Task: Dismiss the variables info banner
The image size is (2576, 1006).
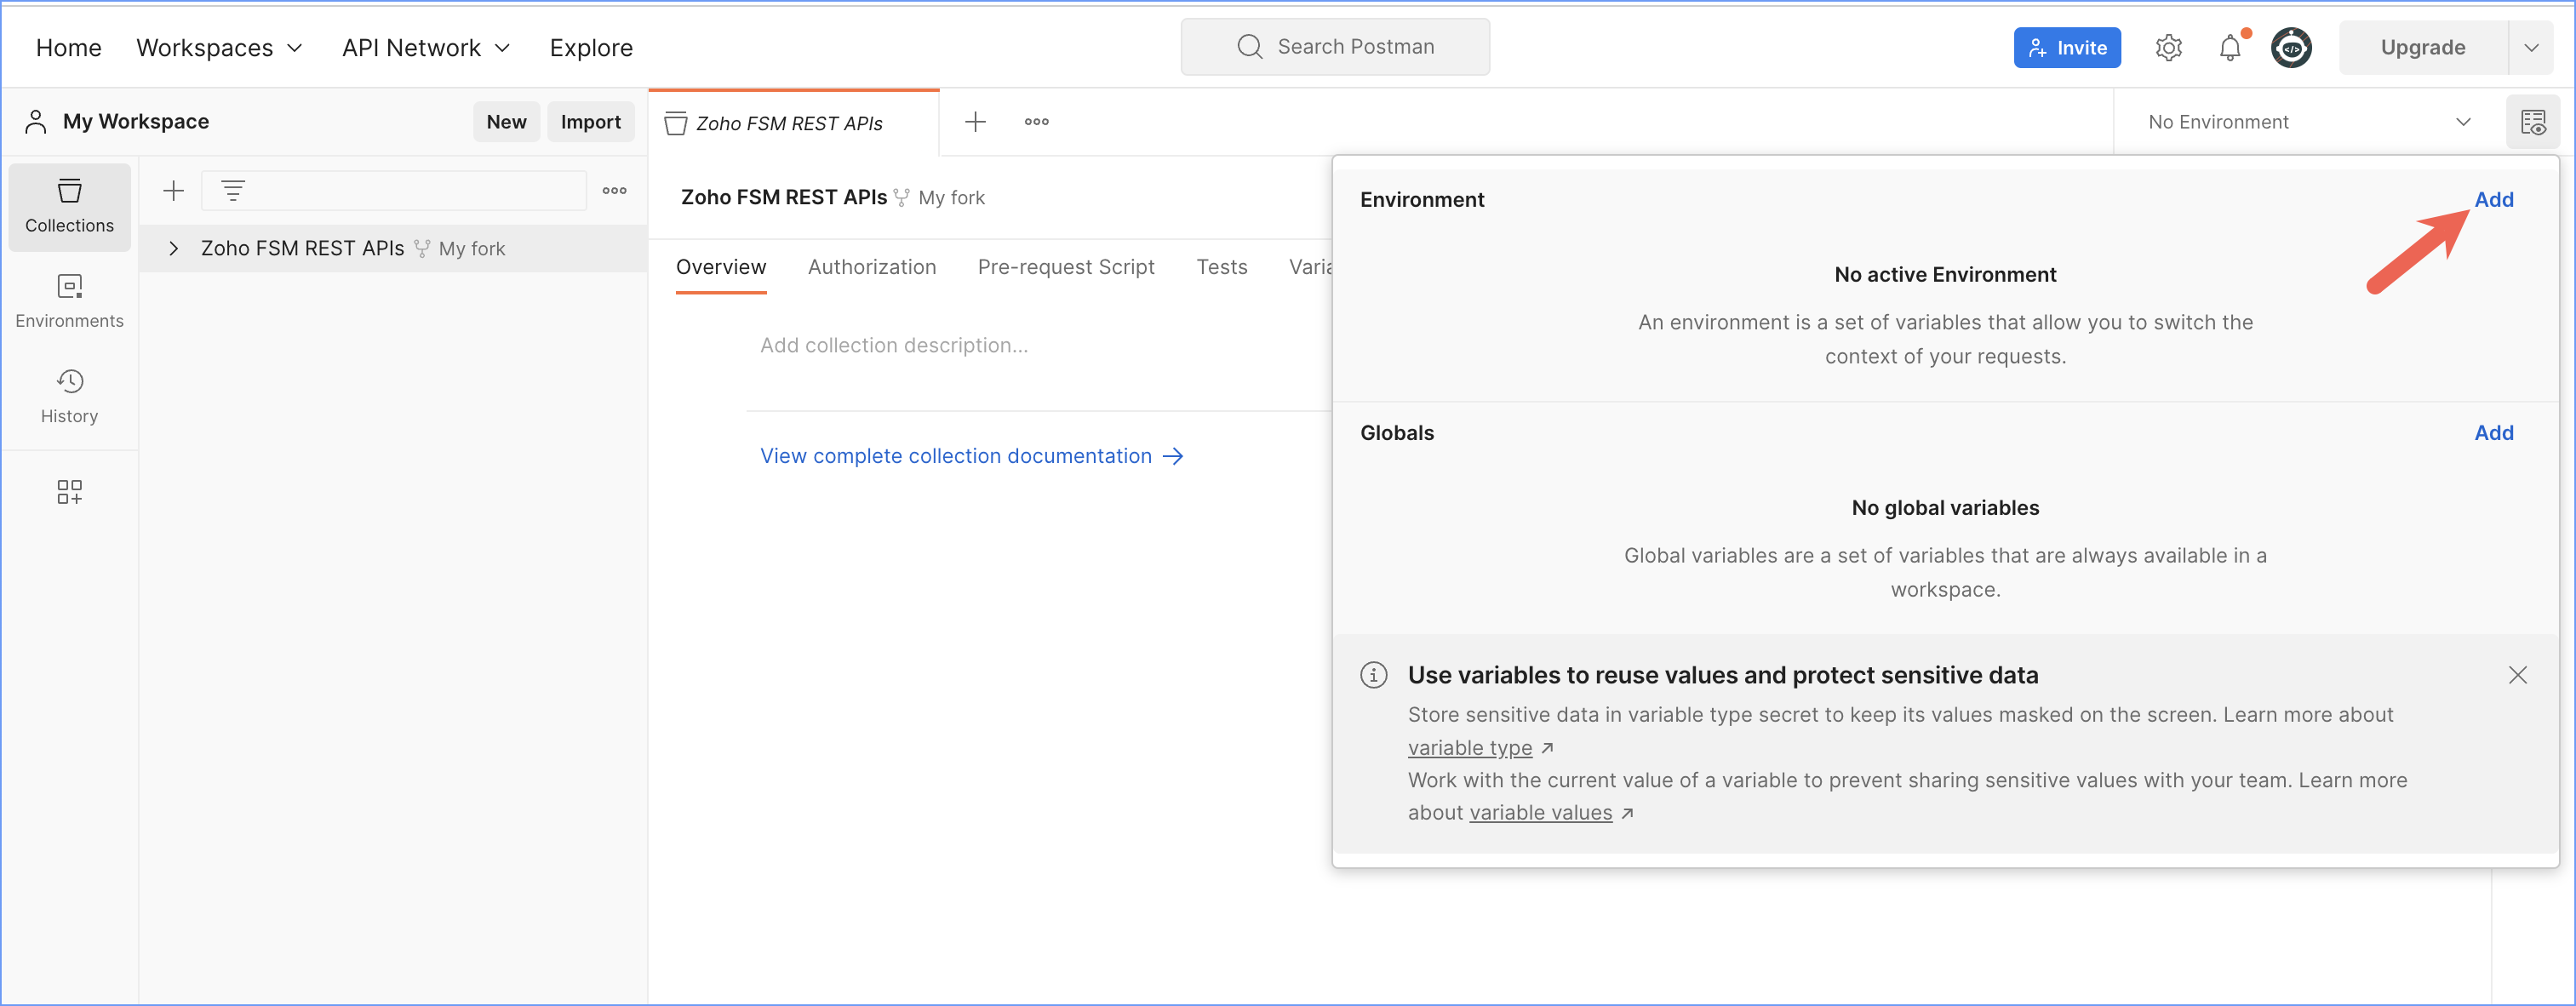Action: [x=2517, y=675]
